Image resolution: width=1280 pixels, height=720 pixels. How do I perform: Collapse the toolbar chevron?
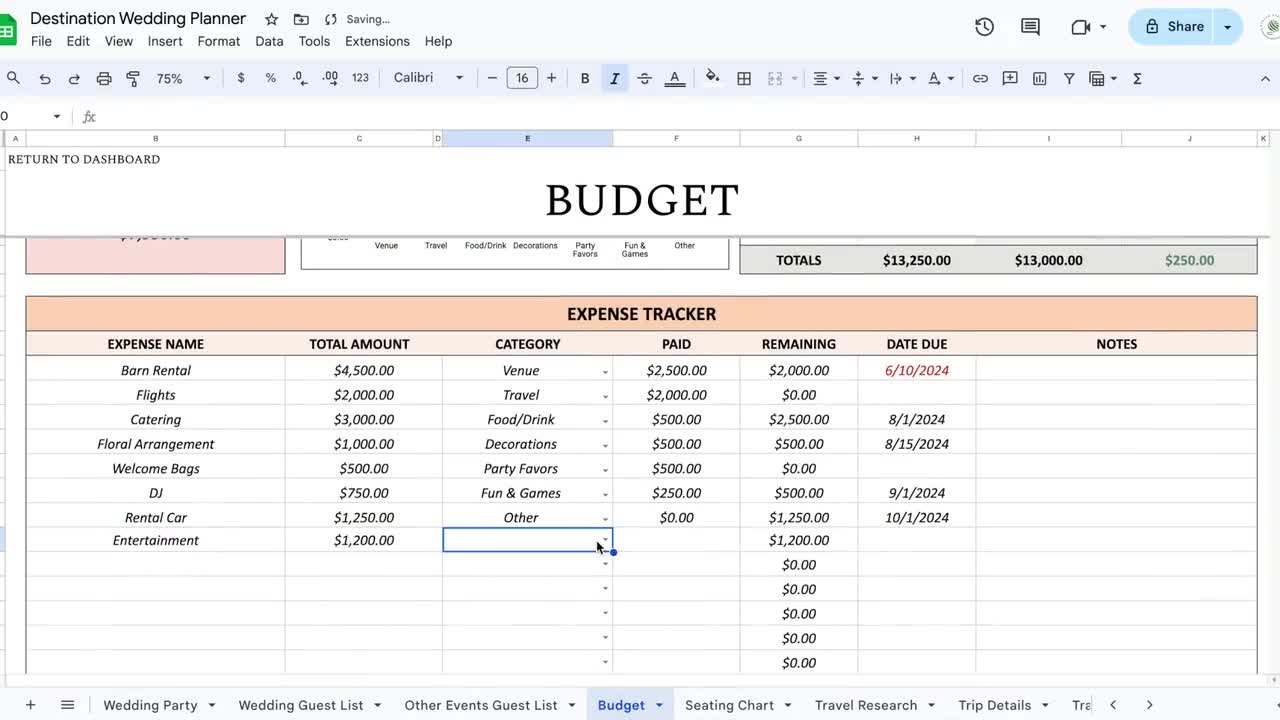(x=1265, y=78)
